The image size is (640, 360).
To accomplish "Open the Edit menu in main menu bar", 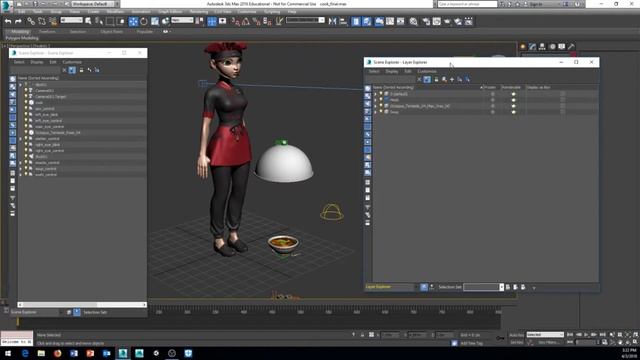I will tap(22, 12).
